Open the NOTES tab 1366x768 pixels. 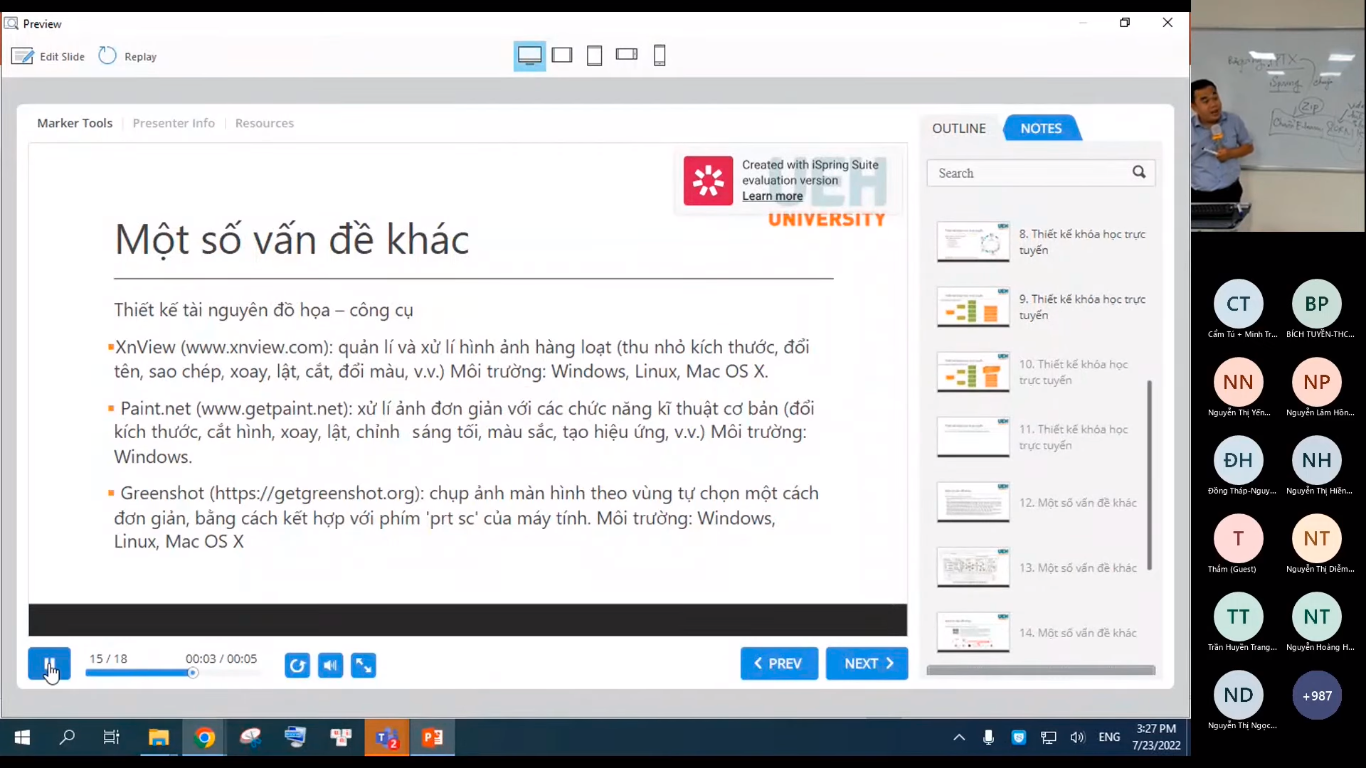point(1041,128)
